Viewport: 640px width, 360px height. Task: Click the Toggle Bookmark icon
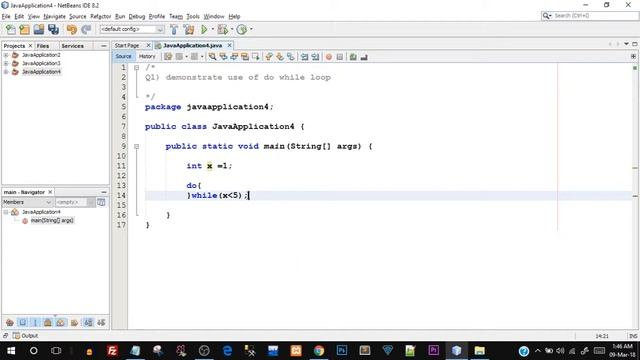[291, 57]
